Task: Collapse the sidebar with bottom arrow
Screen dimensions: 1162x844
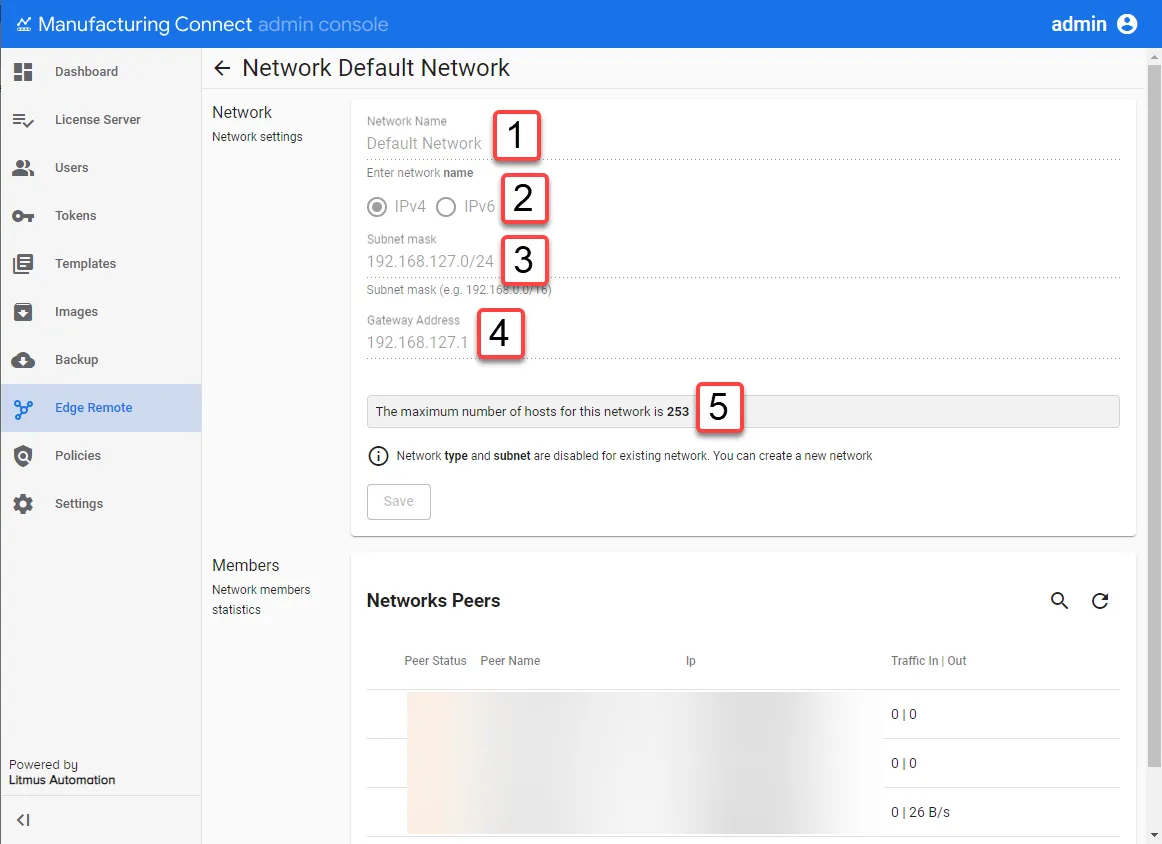Action: [x=23, y=820]
